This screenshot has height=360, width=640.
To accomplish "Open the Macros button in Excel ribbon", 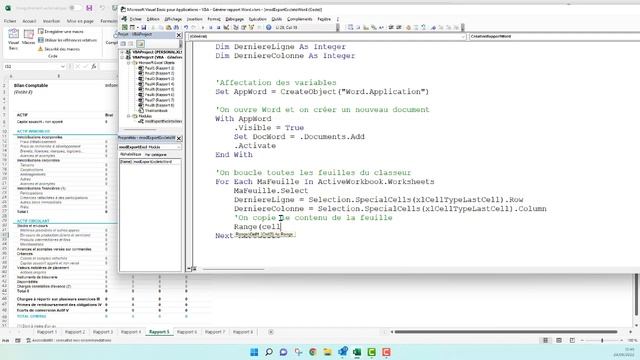I will tap(29, 38).
